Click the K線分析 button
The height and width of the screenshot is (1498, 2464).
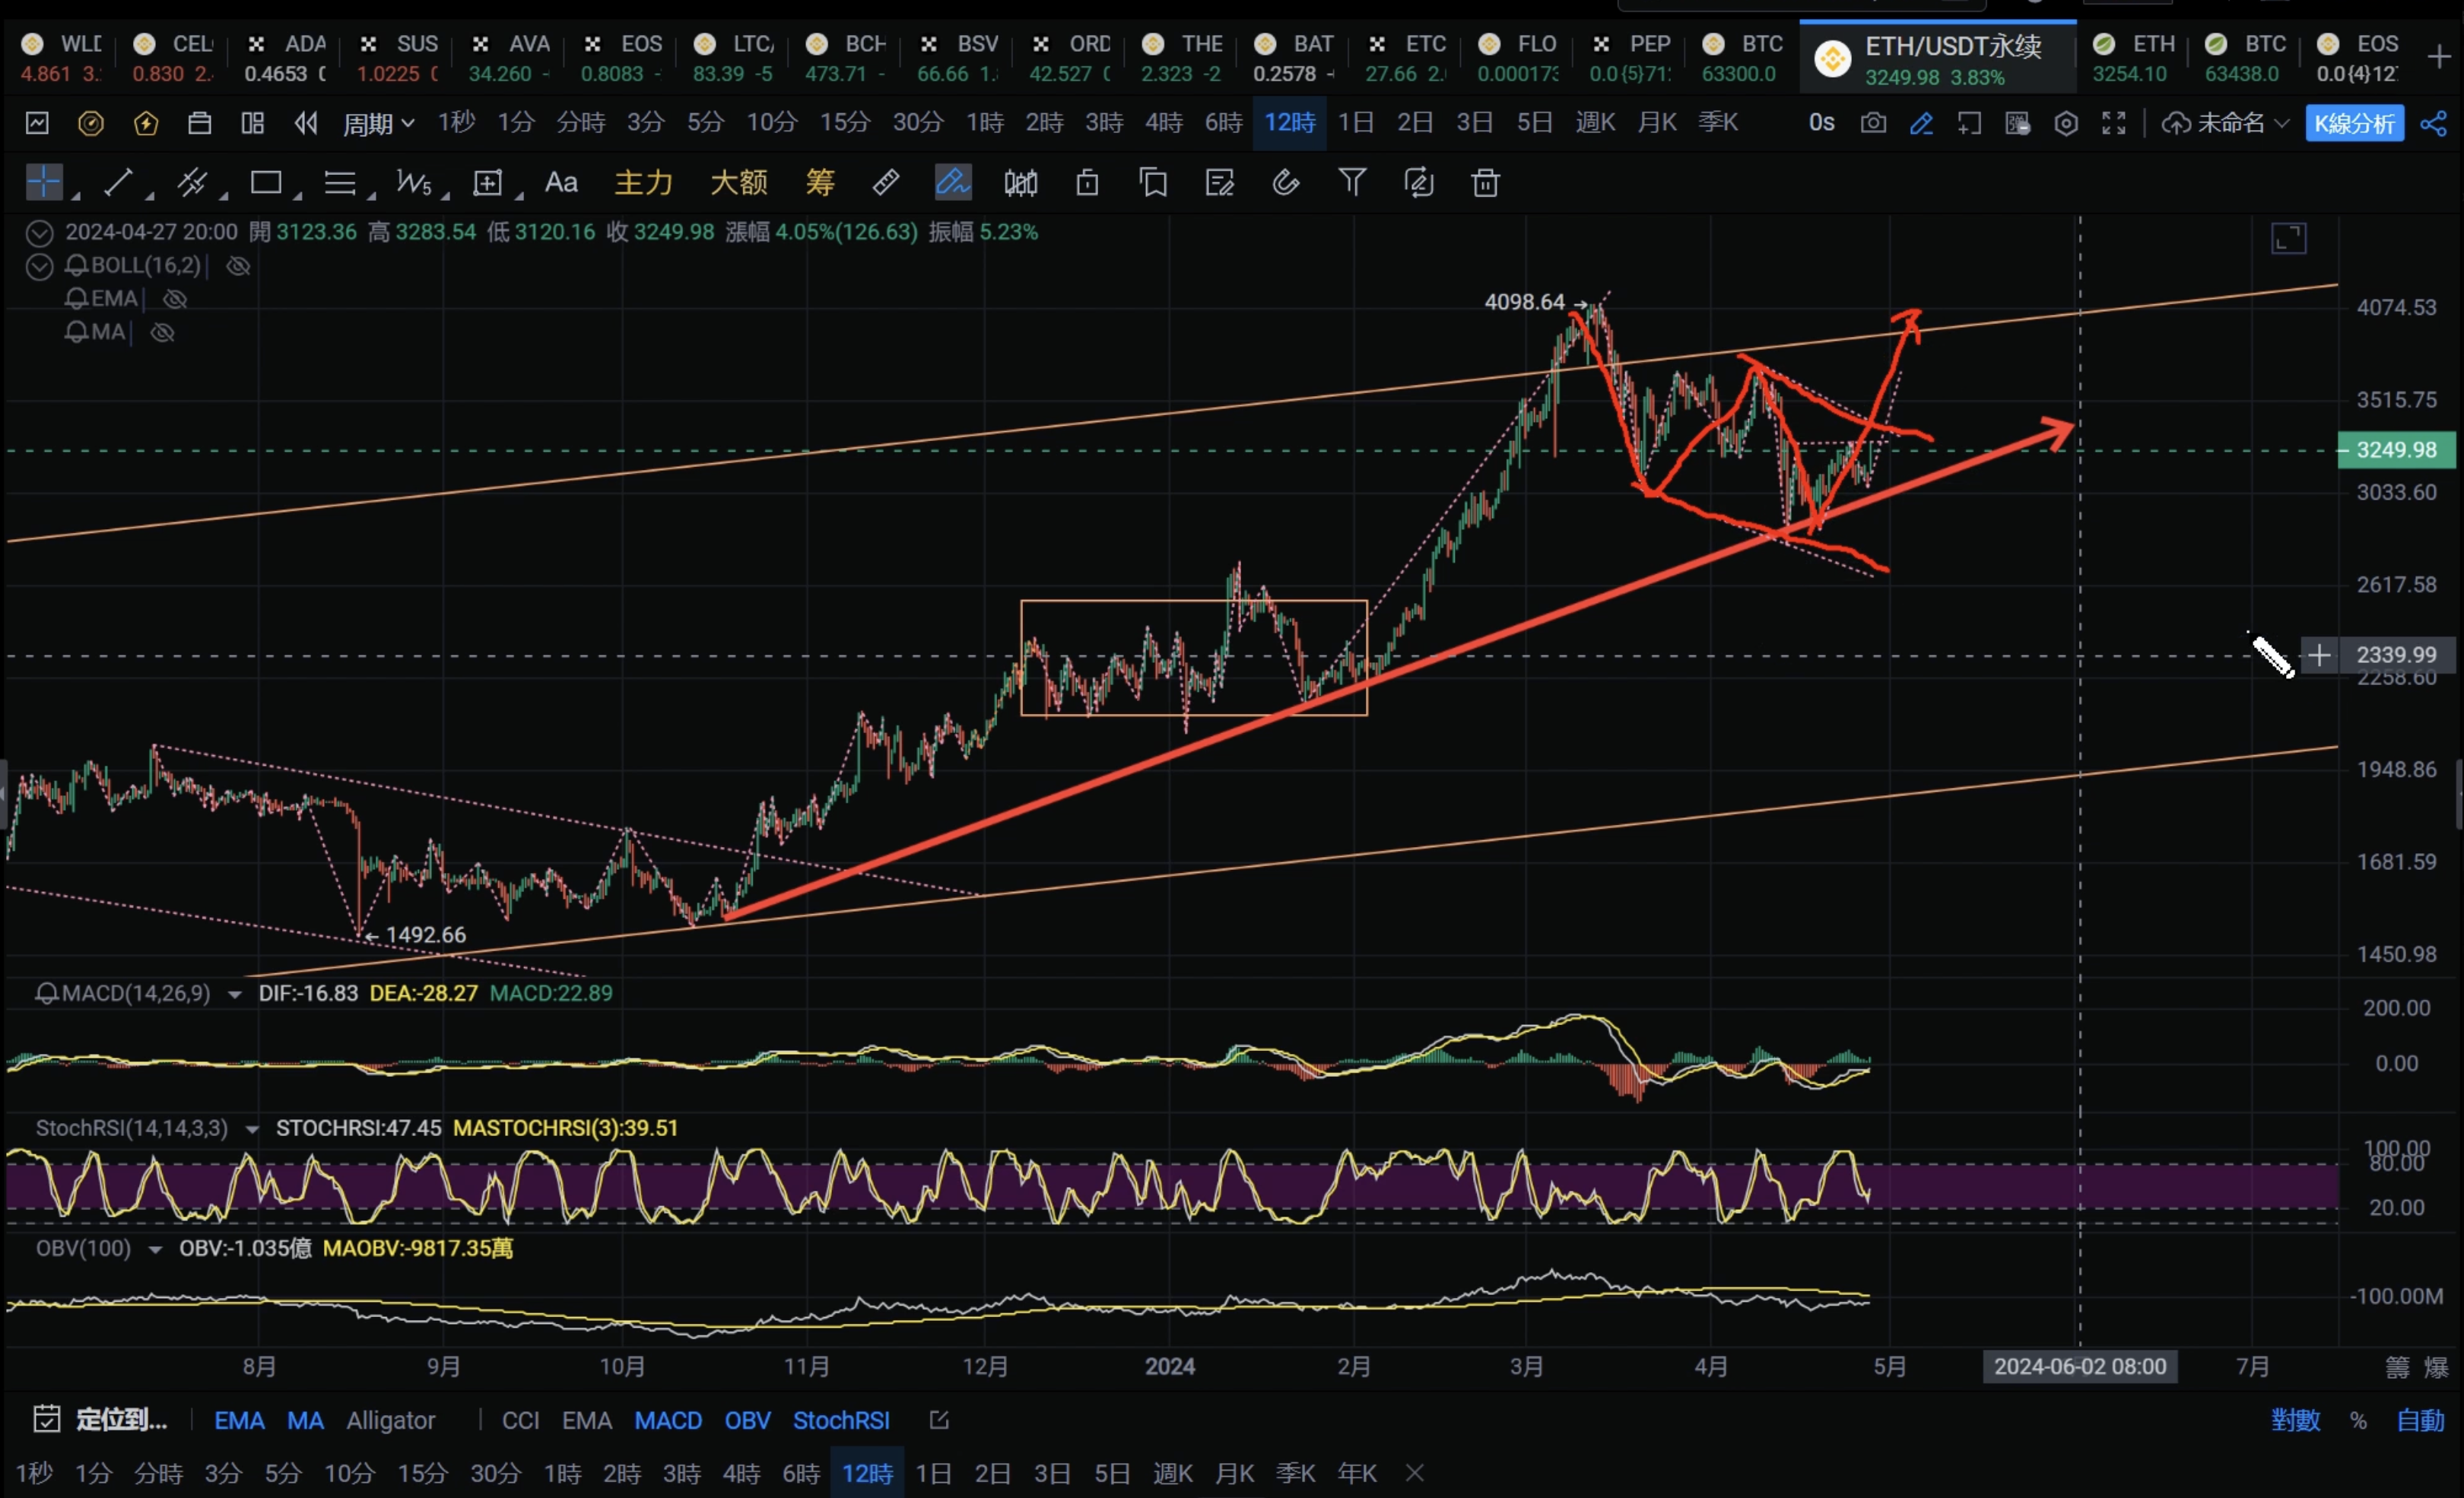[2354, 123]
